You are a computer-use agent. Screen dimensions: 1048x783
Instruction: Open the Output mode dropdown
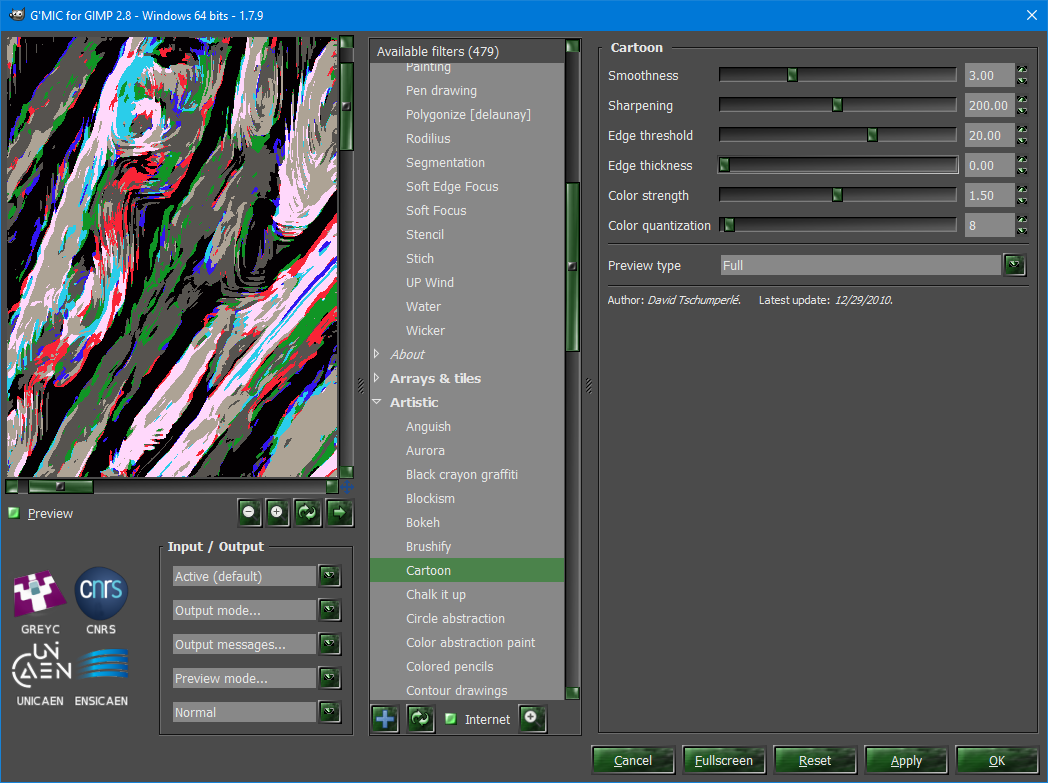[x=257, y=610]
